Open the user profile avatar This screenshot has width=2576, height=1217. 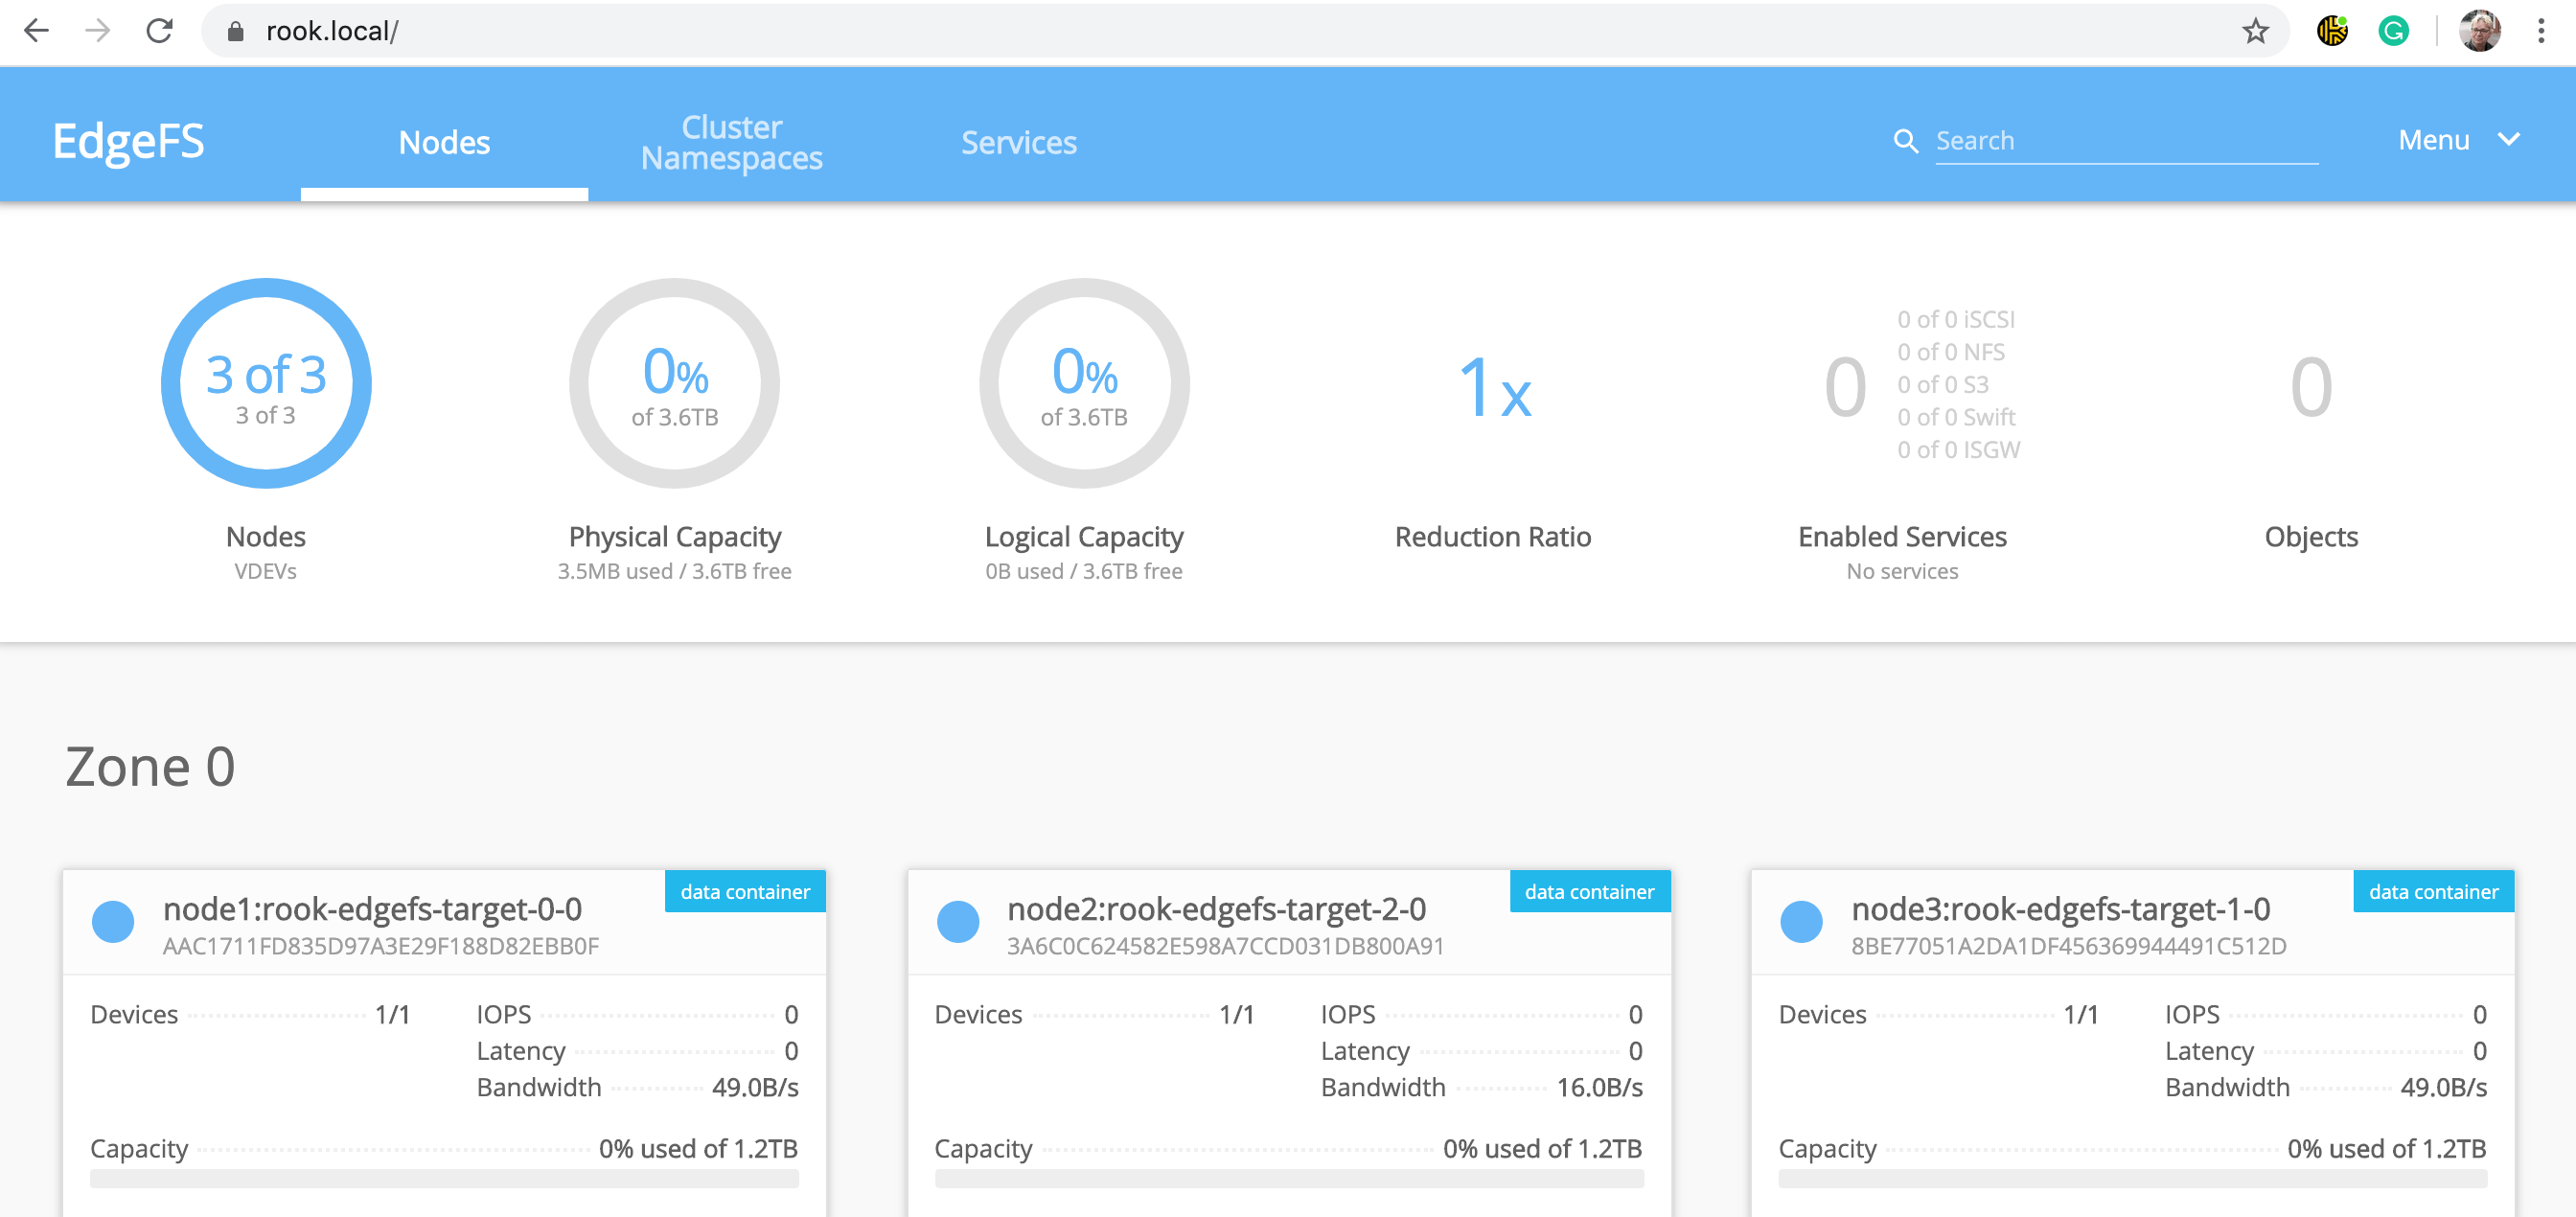pyautogui.click(x=2479, y=31)
